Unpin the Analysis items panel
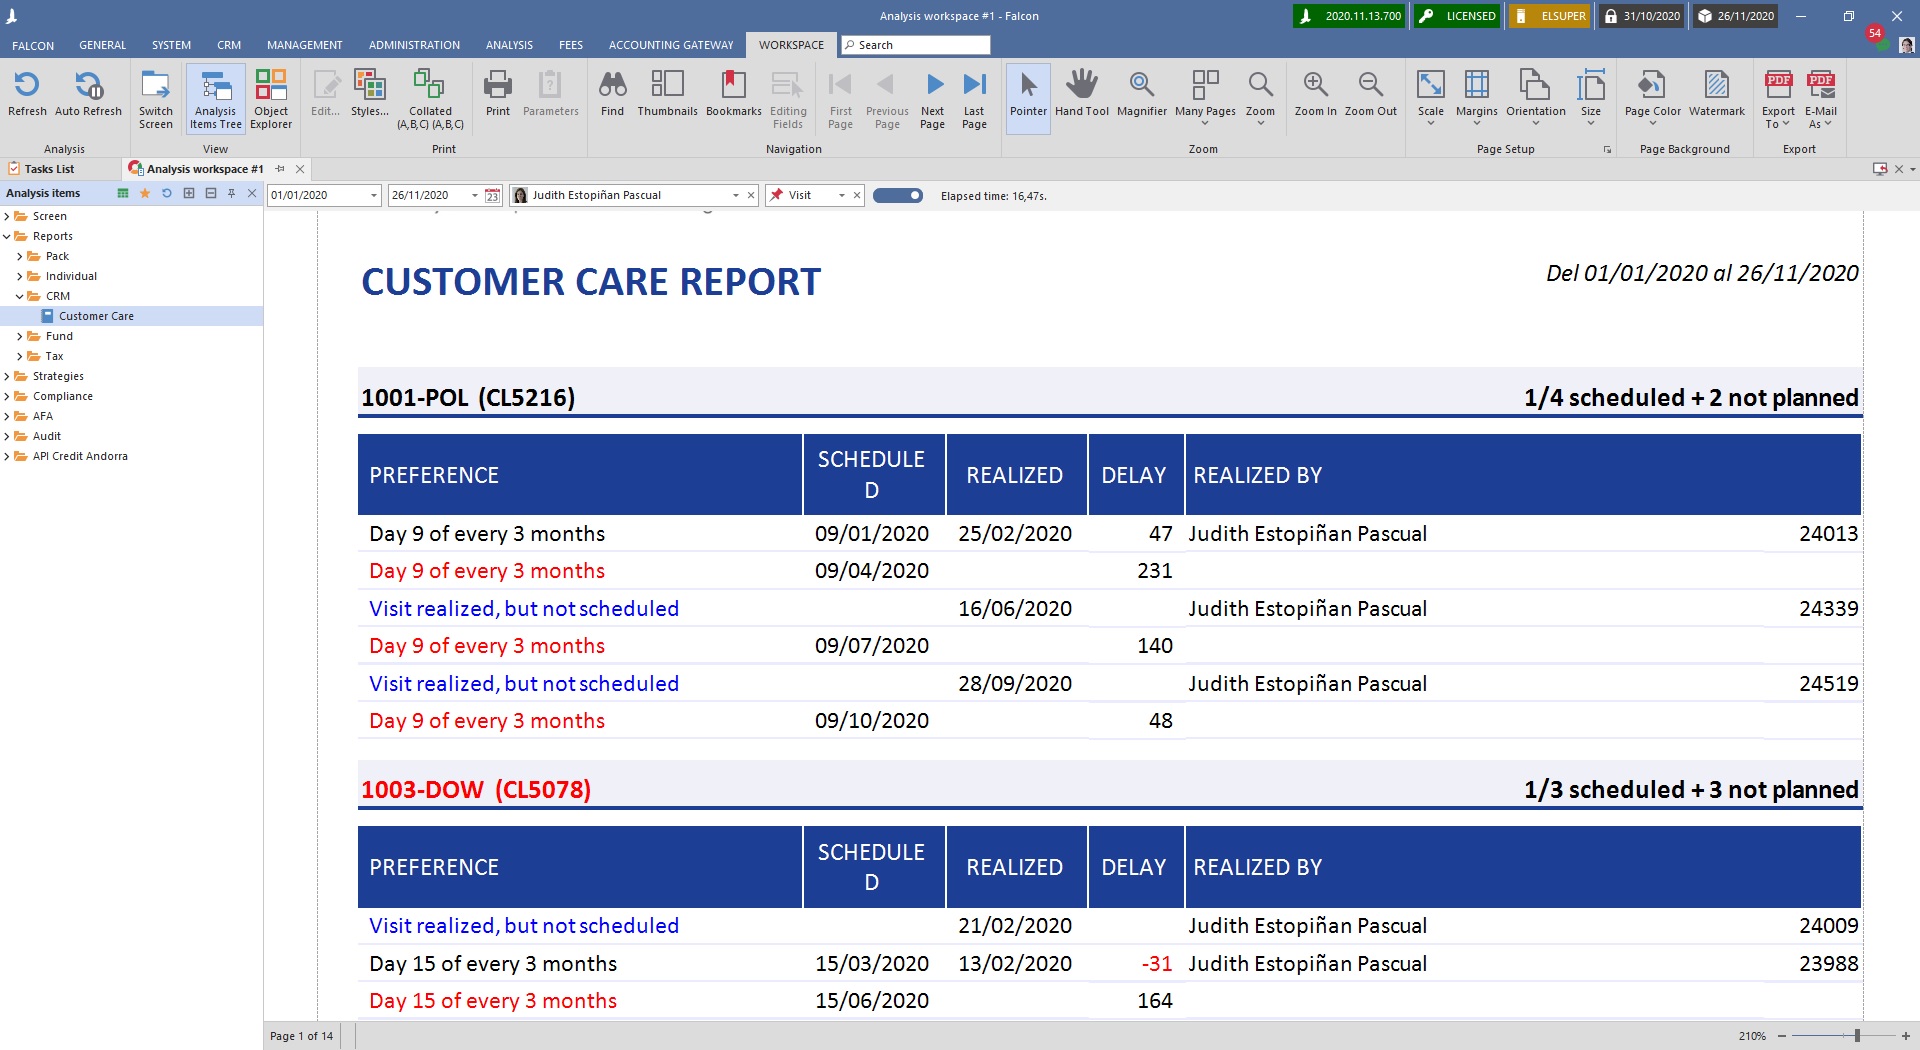This screenshot has height=1050, width=1920. 232,193
